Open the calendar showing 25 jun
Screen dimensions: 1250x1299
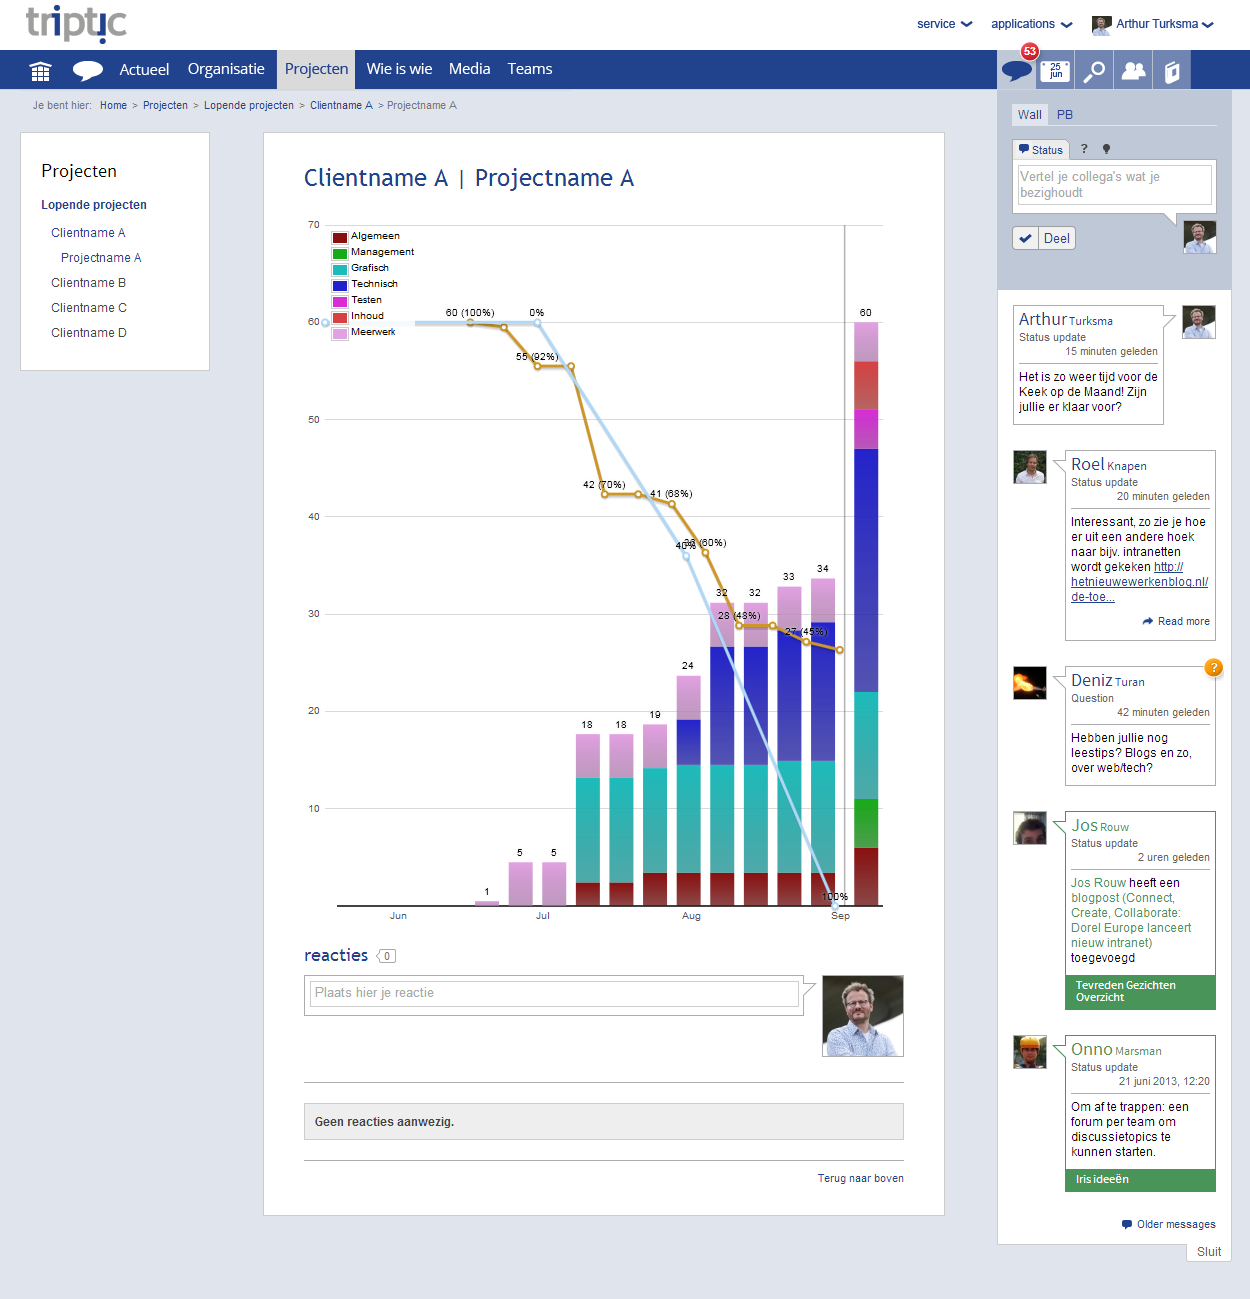click(1055, 69)
